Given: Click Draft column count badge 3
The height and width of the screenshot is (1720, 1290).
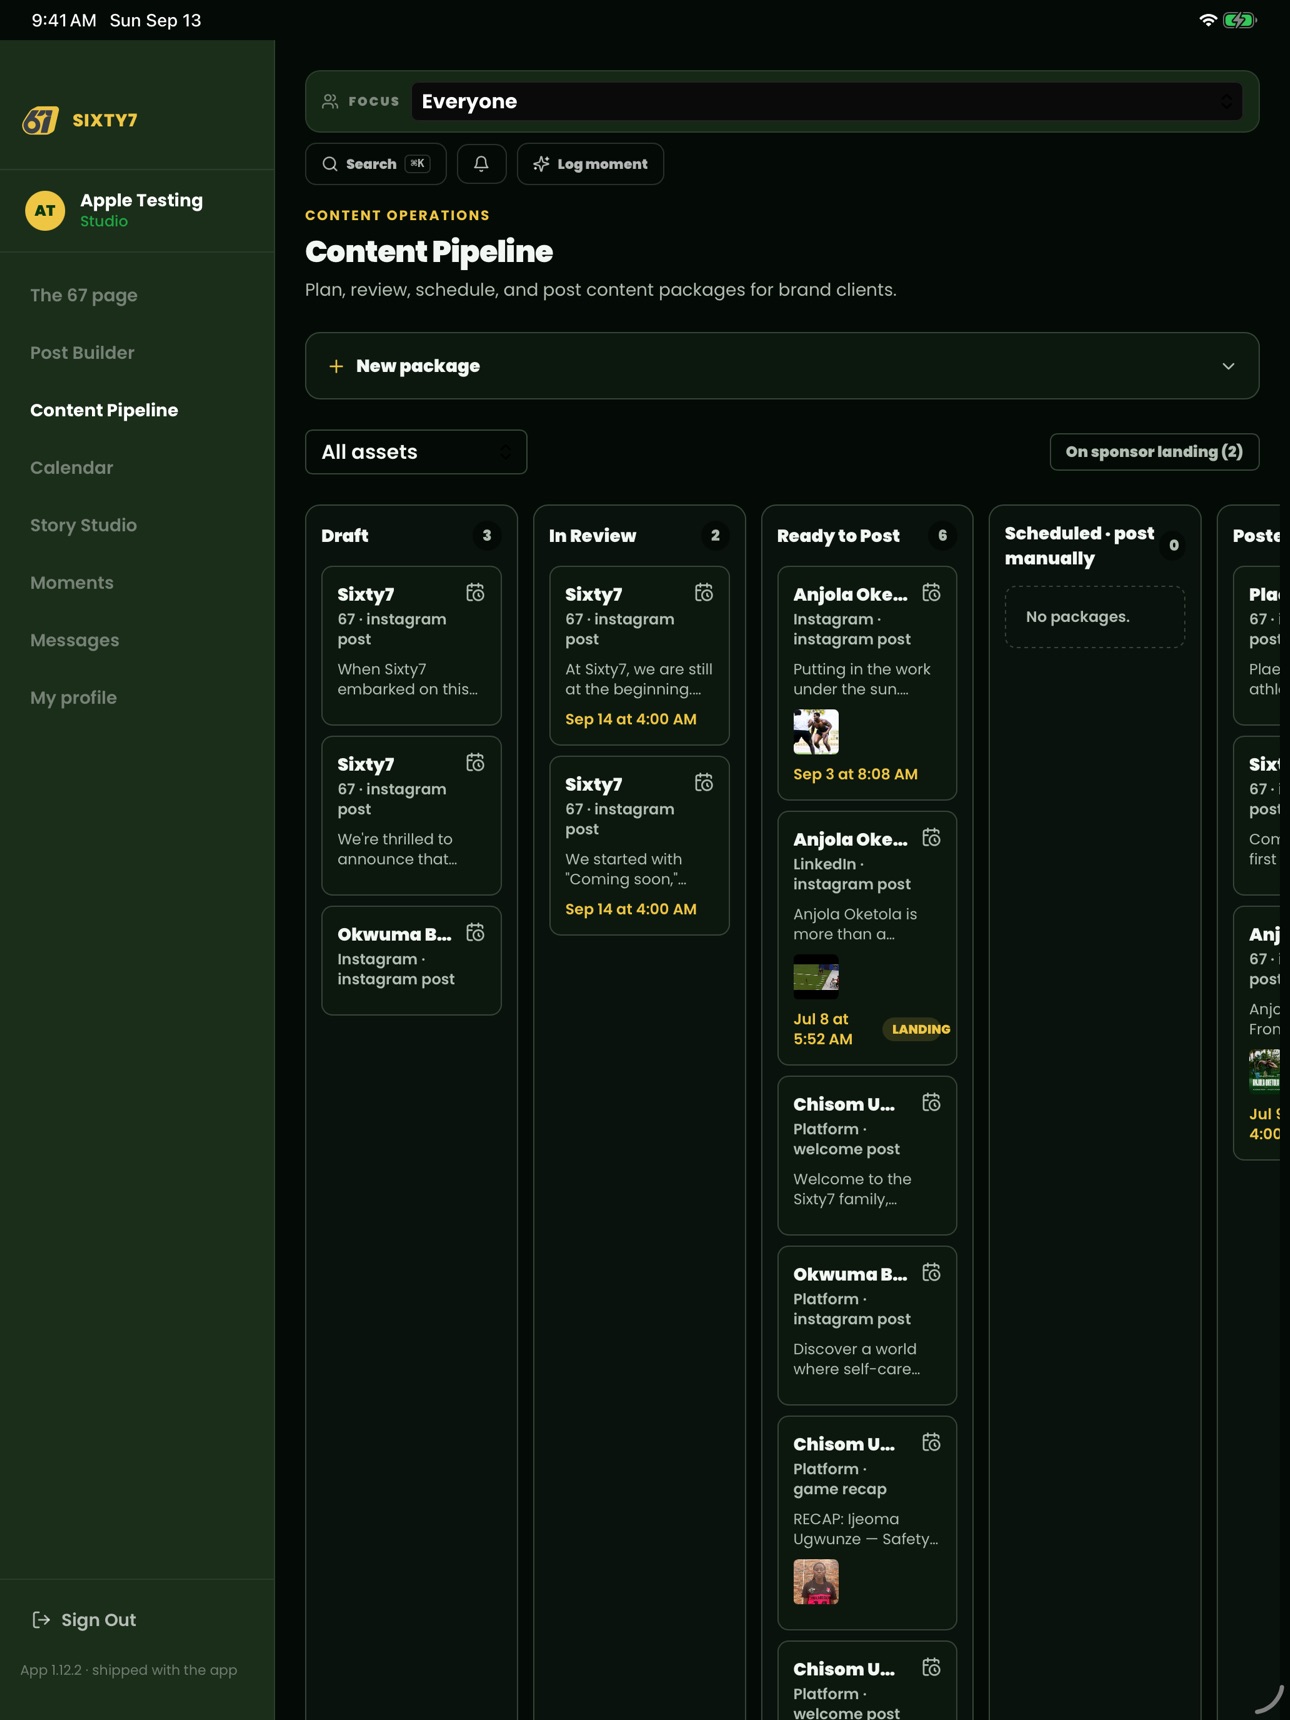Looking at the screenshot, I should pyautogui.click(x=487, y=535).
